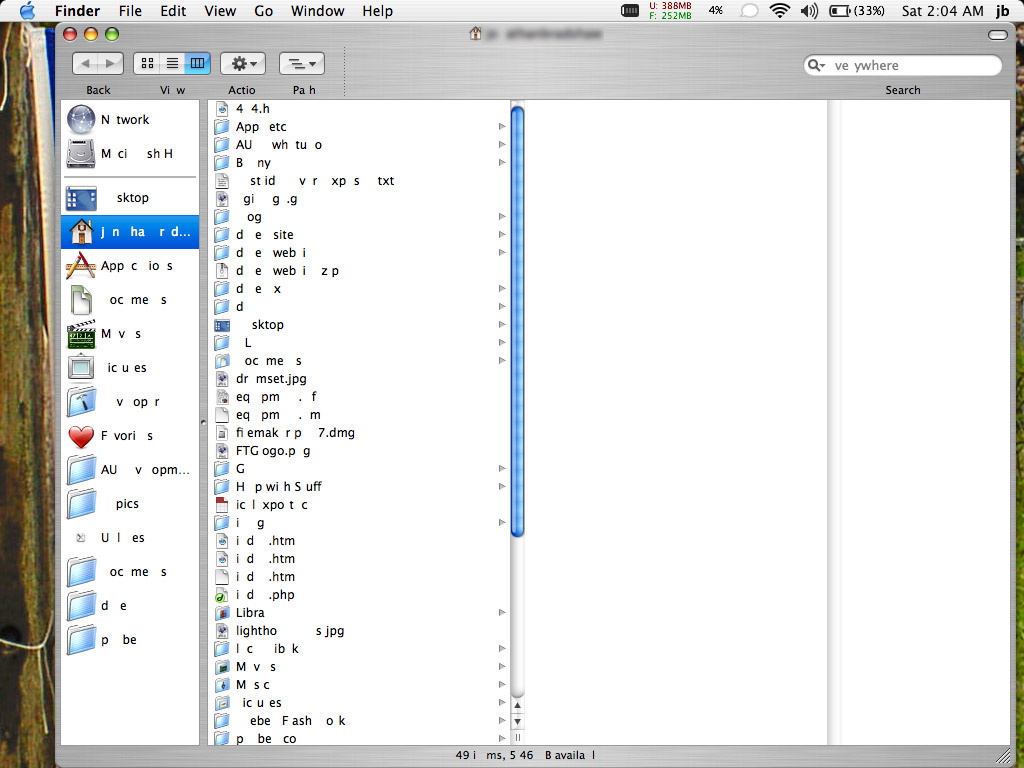1024x768 pixels.
Task: Click the clock showing Sat 2:04 AM
Action: (x=942, y=10)
